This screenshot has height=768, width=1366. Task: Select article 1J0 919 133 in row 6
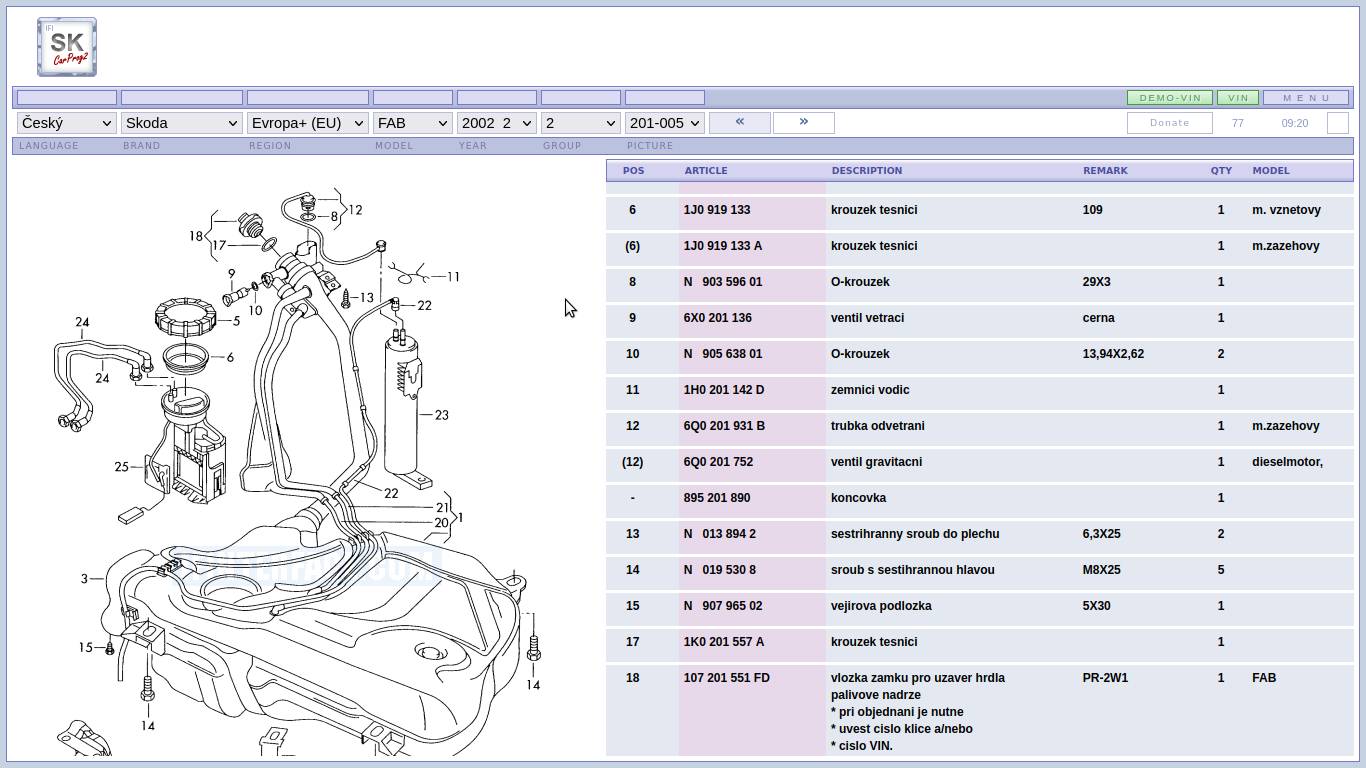tap(717, 210)
